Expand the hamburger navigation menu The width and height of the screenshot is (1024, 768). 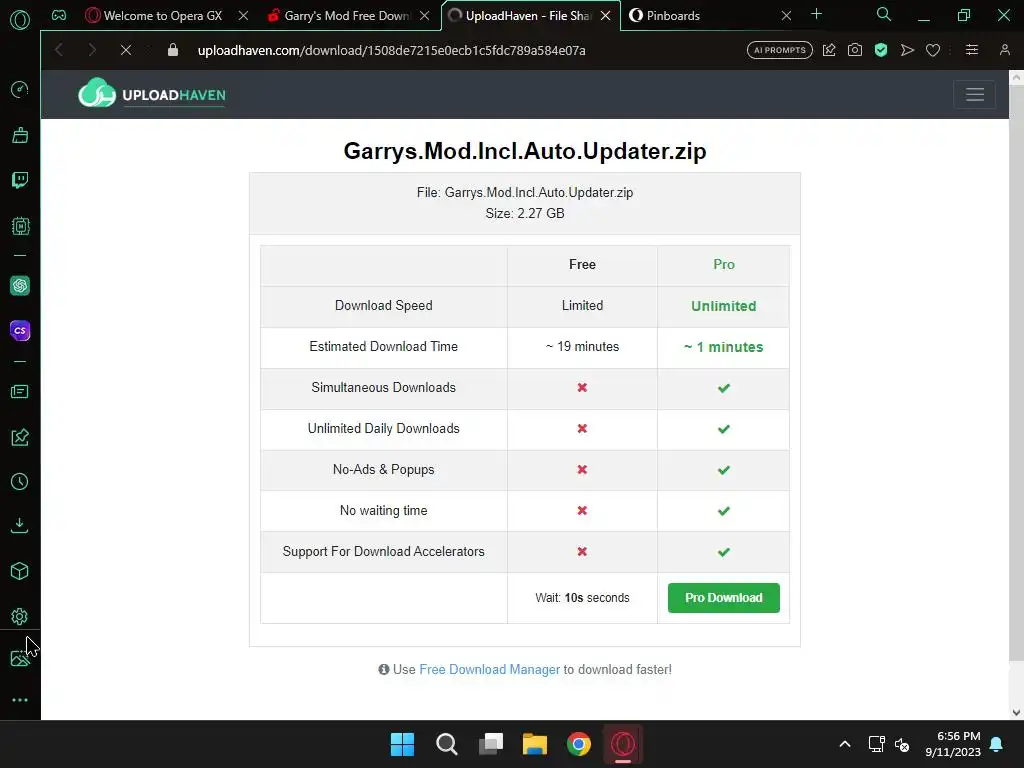click(x=974, y=95)
